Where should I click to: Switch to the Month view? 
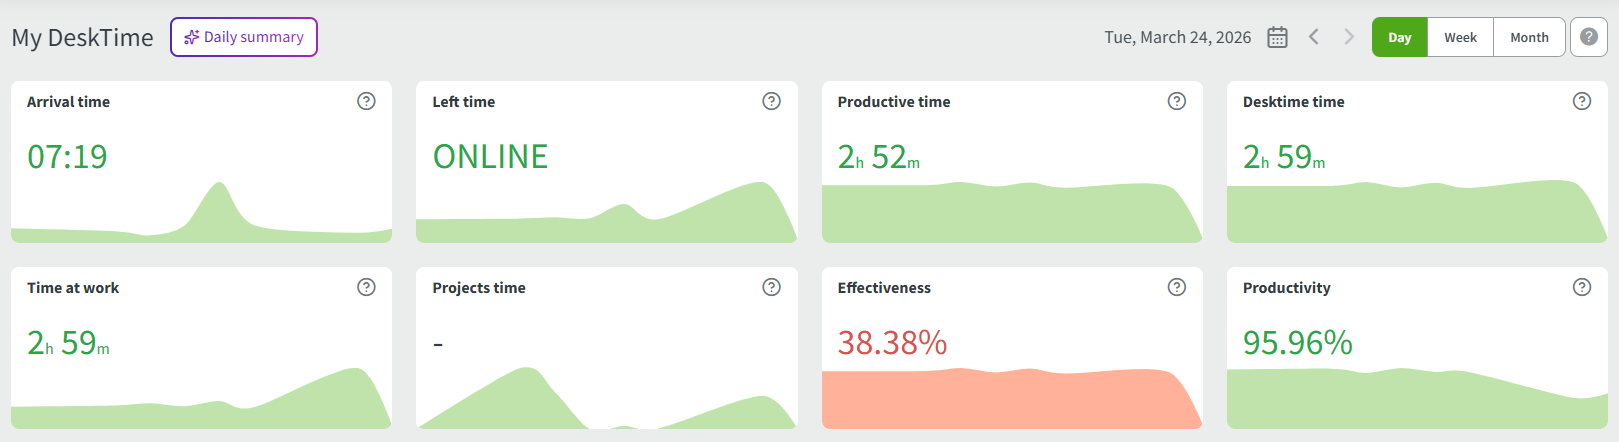[1529, 37]
